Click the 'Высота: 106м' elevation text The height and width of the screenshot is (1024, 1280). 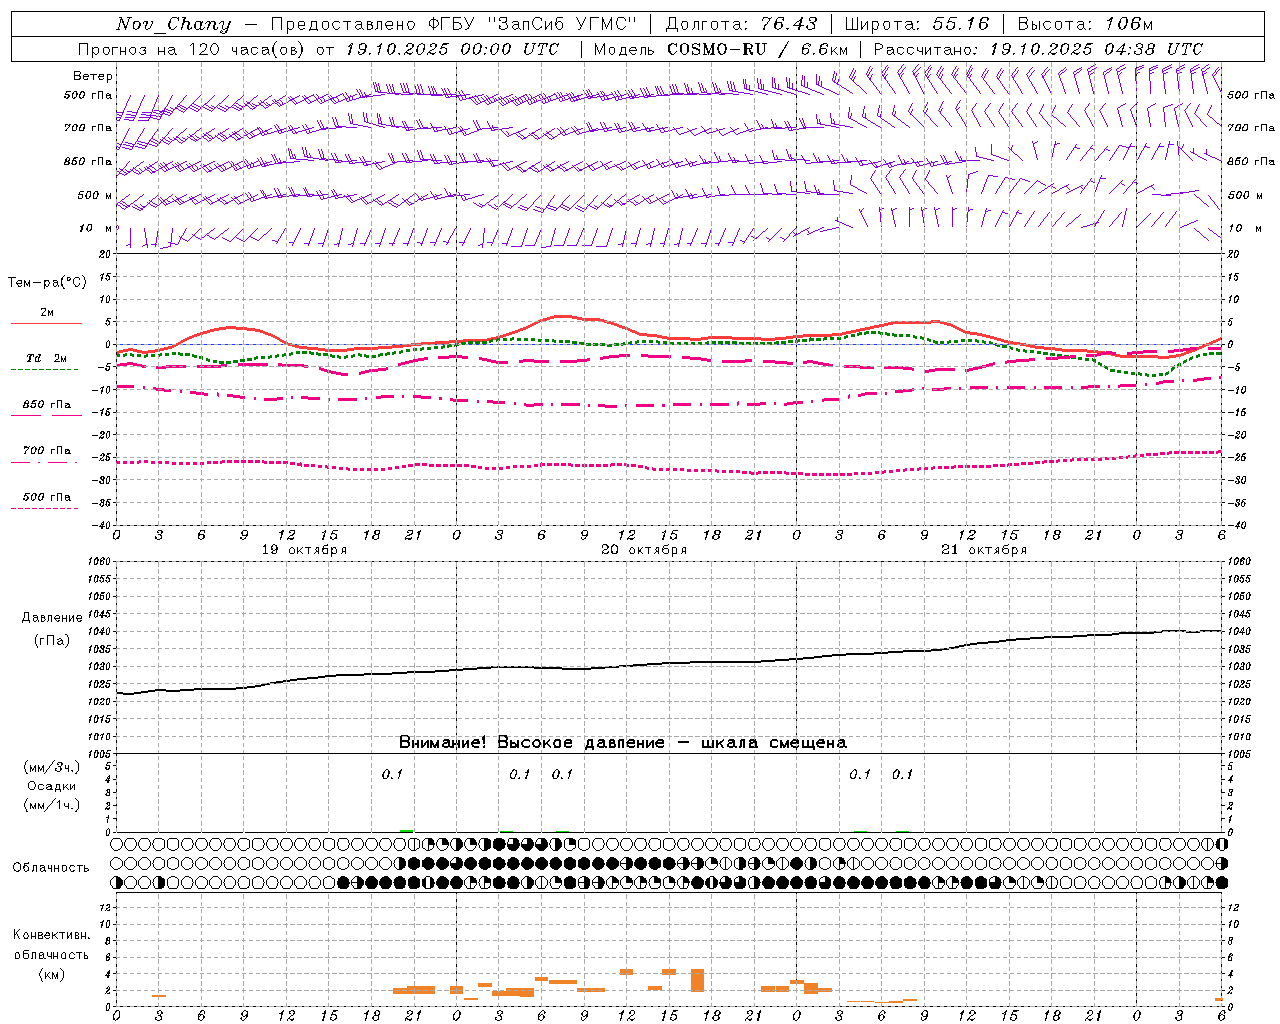click(x=1085, y=24)
